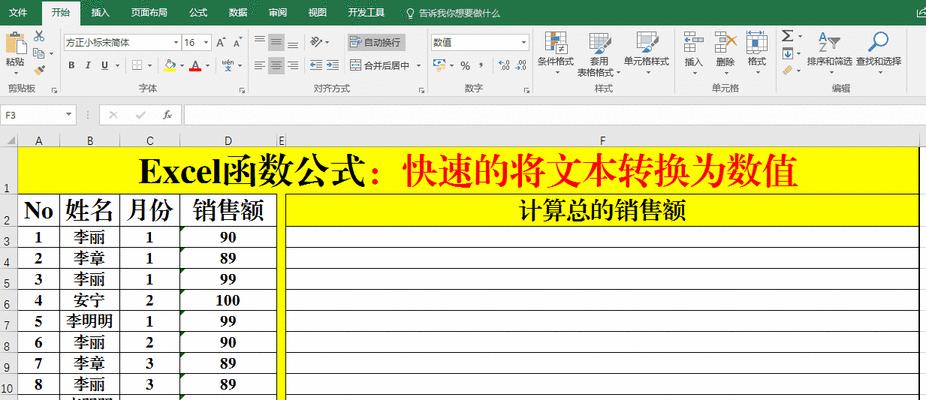Select column F header
The width and height of the screenshot is (926, 400).
coord(602,140)
